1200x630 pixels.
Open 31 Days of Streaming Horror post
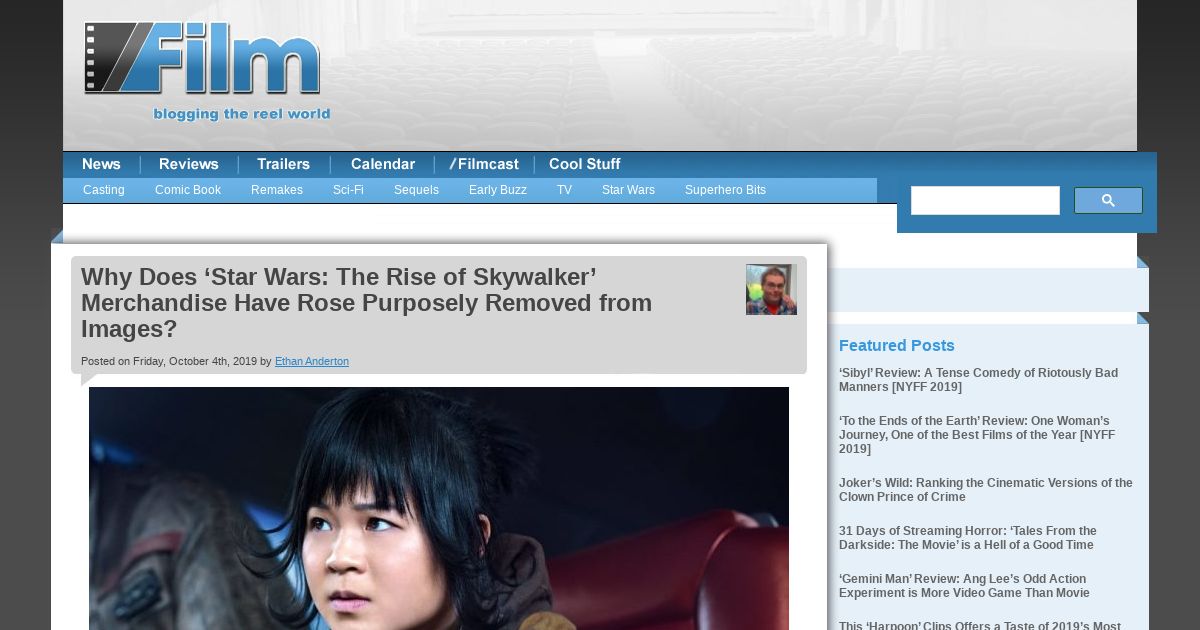click(x=968, y=538)
